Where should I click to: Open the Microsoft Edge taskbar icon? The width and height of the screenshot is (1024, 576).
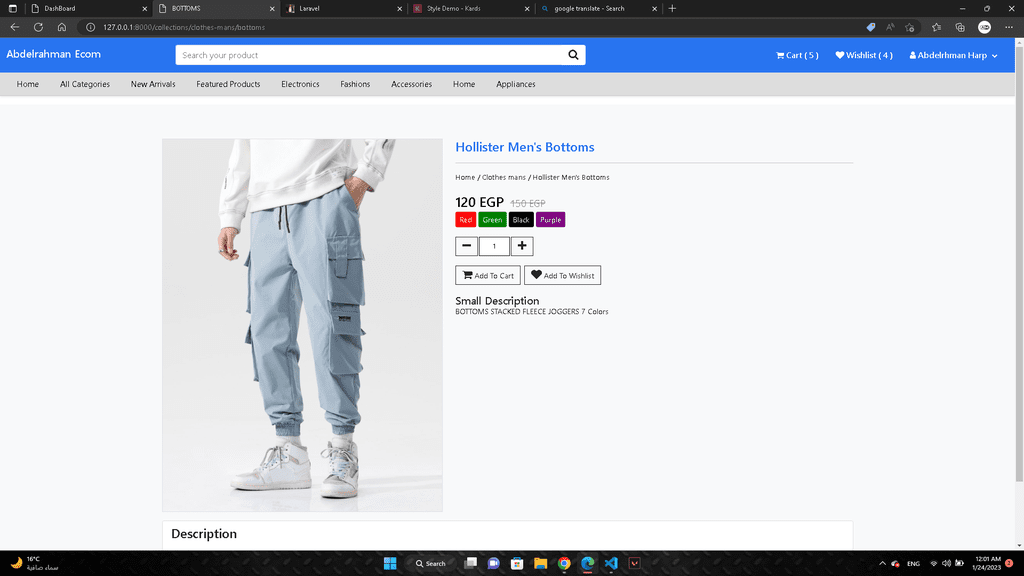pyautogui.click(x=587, y=564)
